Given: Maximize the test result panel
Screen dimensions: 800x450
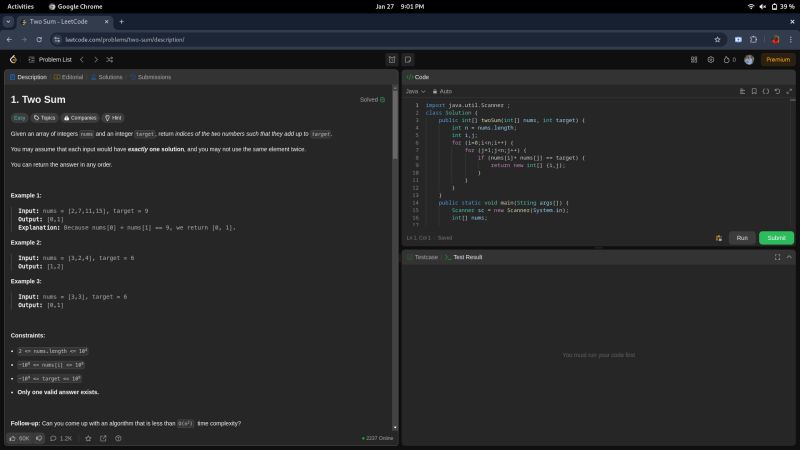Looking at the screenshot, I should [777, 257].
